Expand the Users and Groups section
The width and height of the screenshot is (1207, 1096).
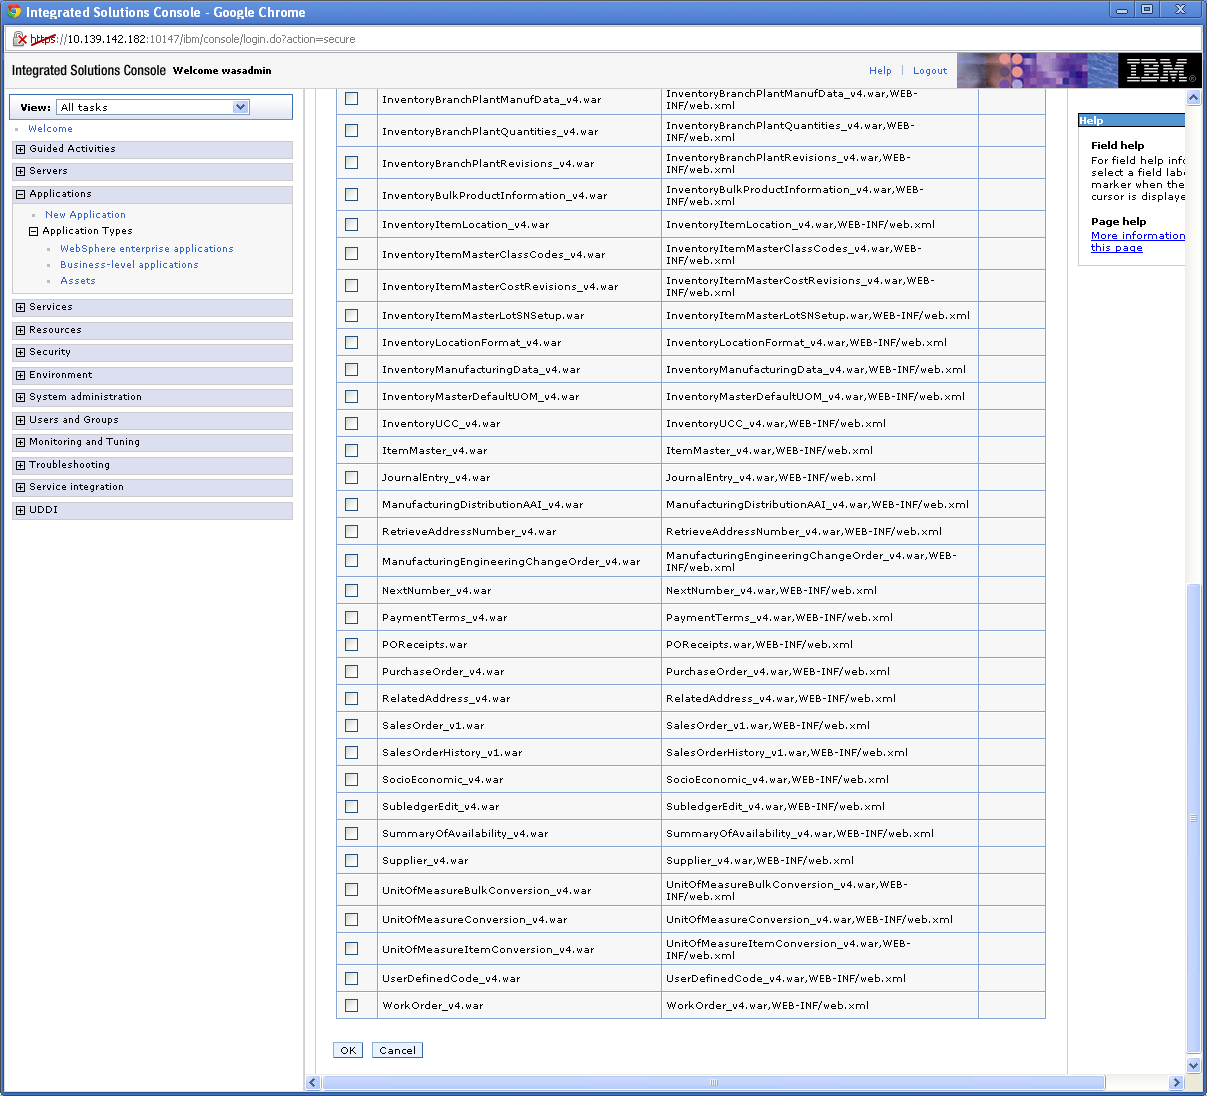click(20, 420)
